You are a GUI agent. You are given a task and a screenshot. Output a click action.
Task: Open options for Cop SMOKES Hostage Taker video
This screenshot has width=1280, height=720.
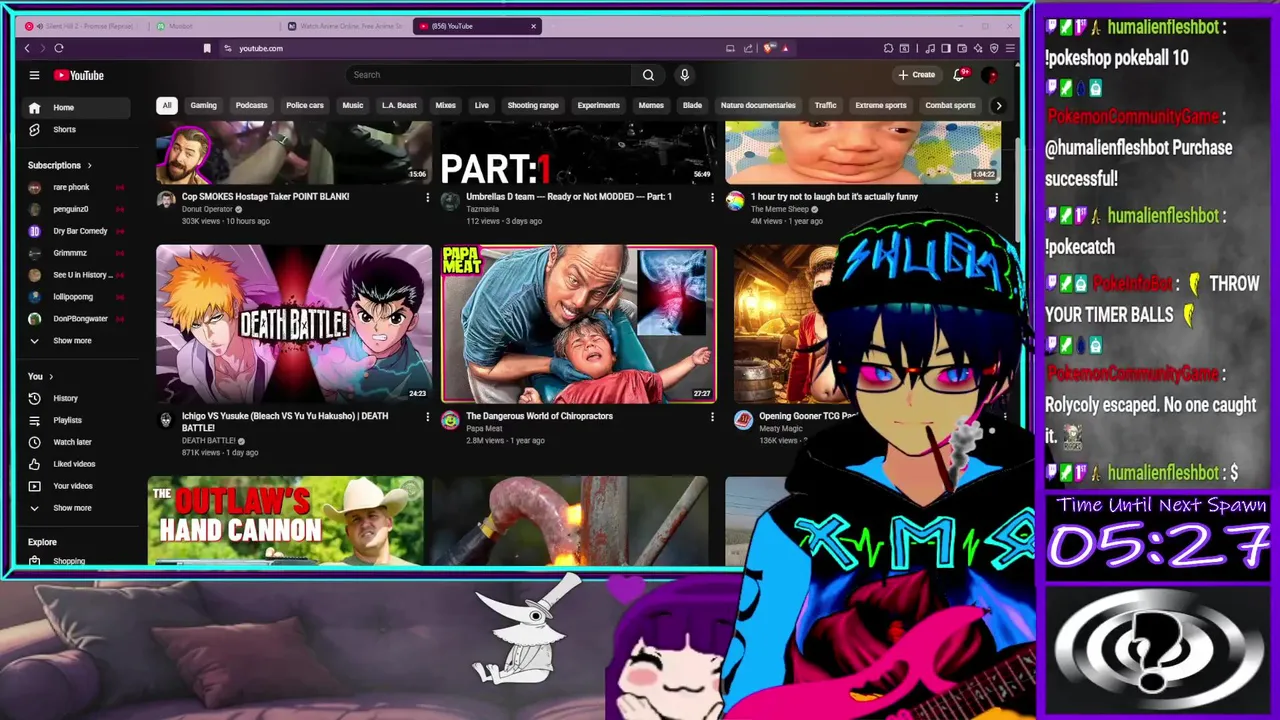click(427, 198)
